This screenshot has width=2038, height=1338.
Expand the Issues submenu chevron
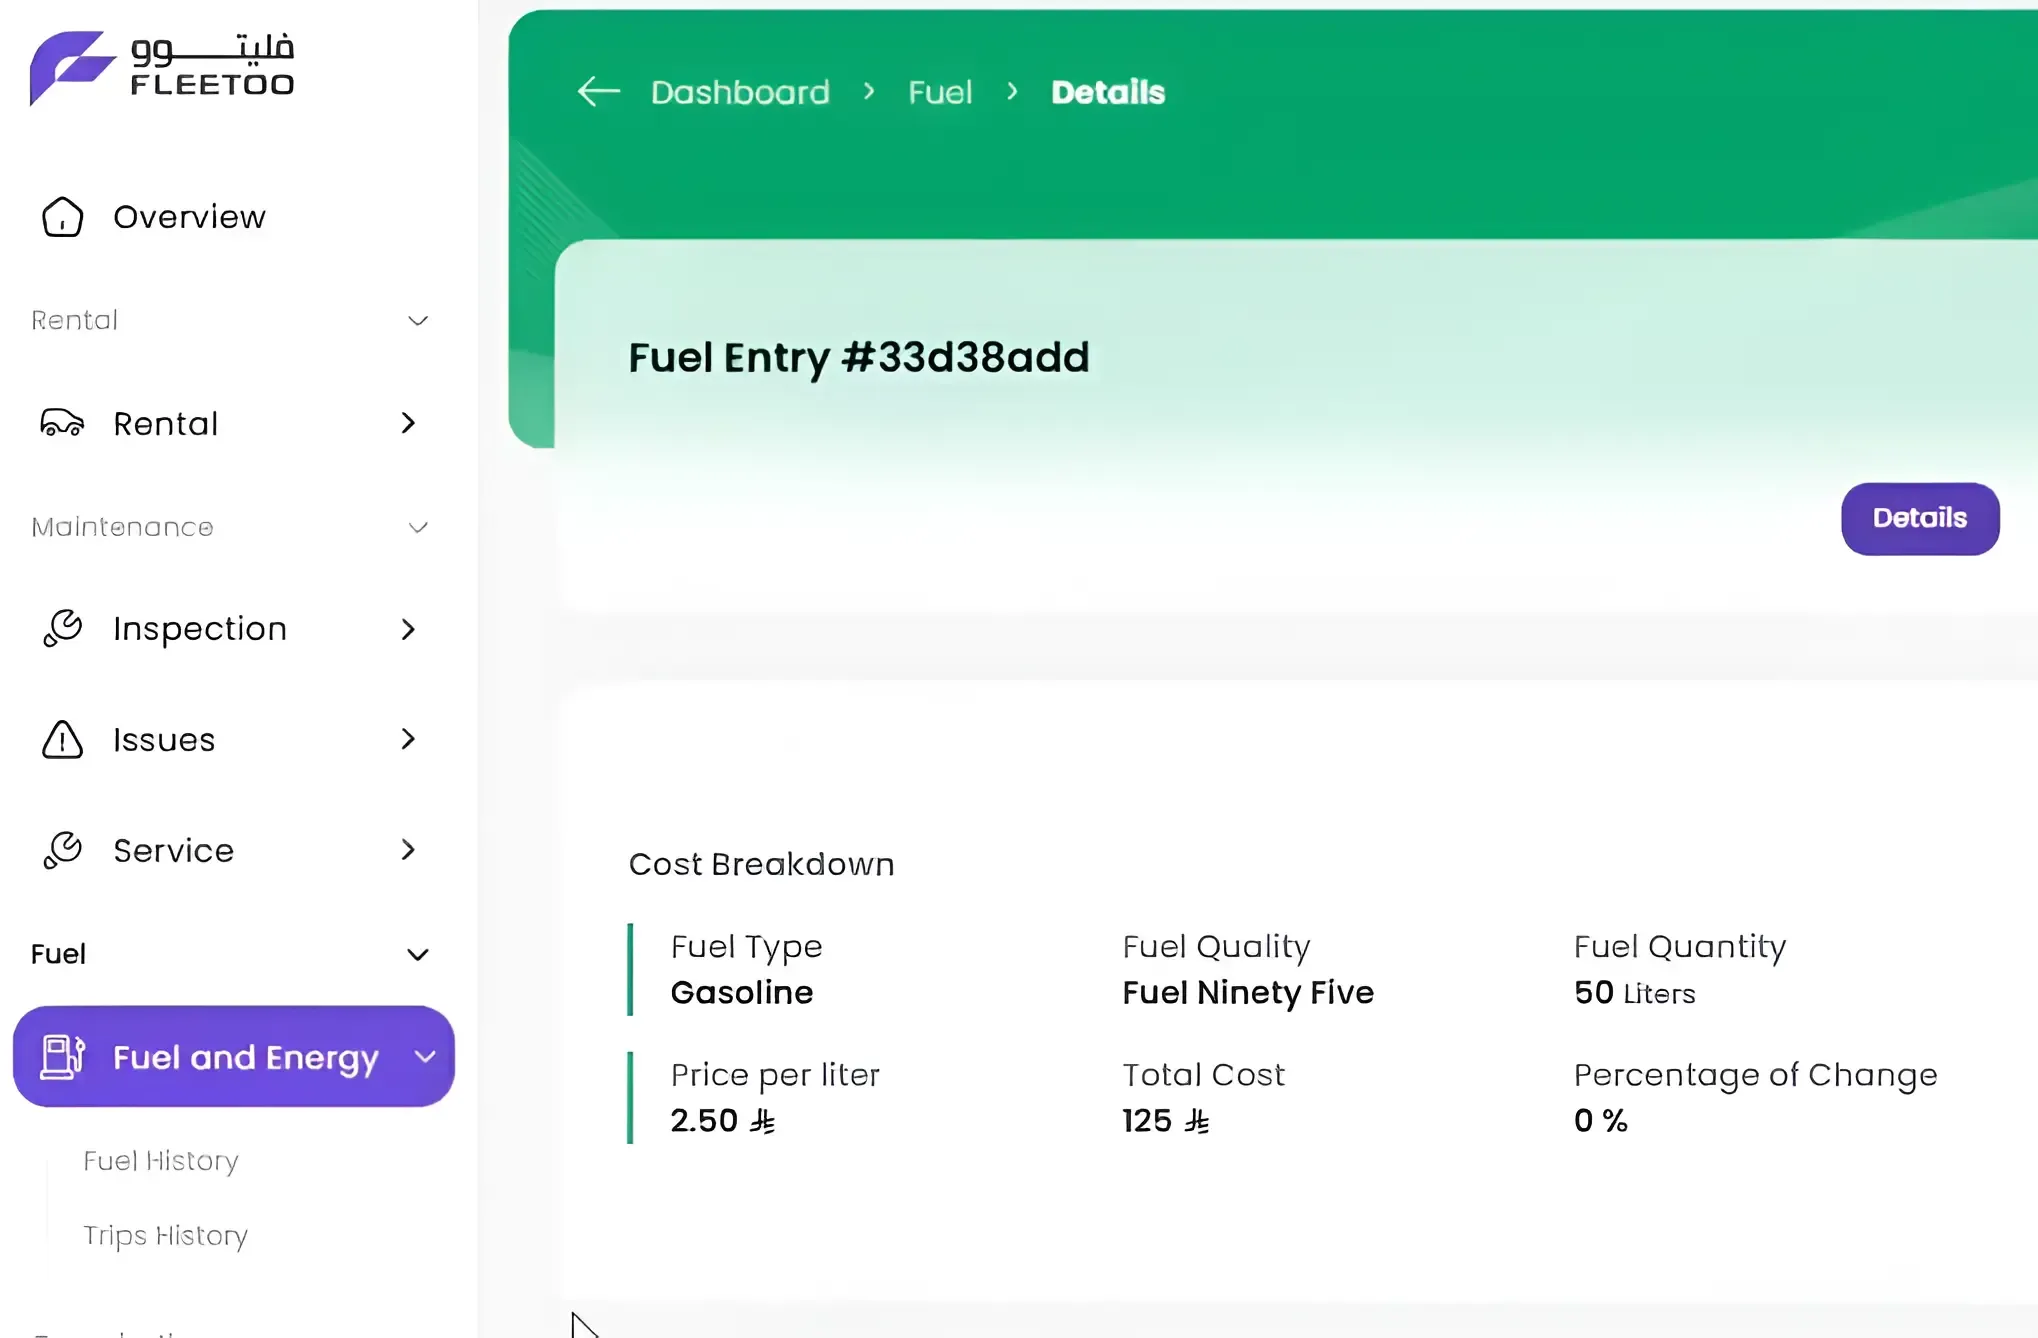point(408,739)
